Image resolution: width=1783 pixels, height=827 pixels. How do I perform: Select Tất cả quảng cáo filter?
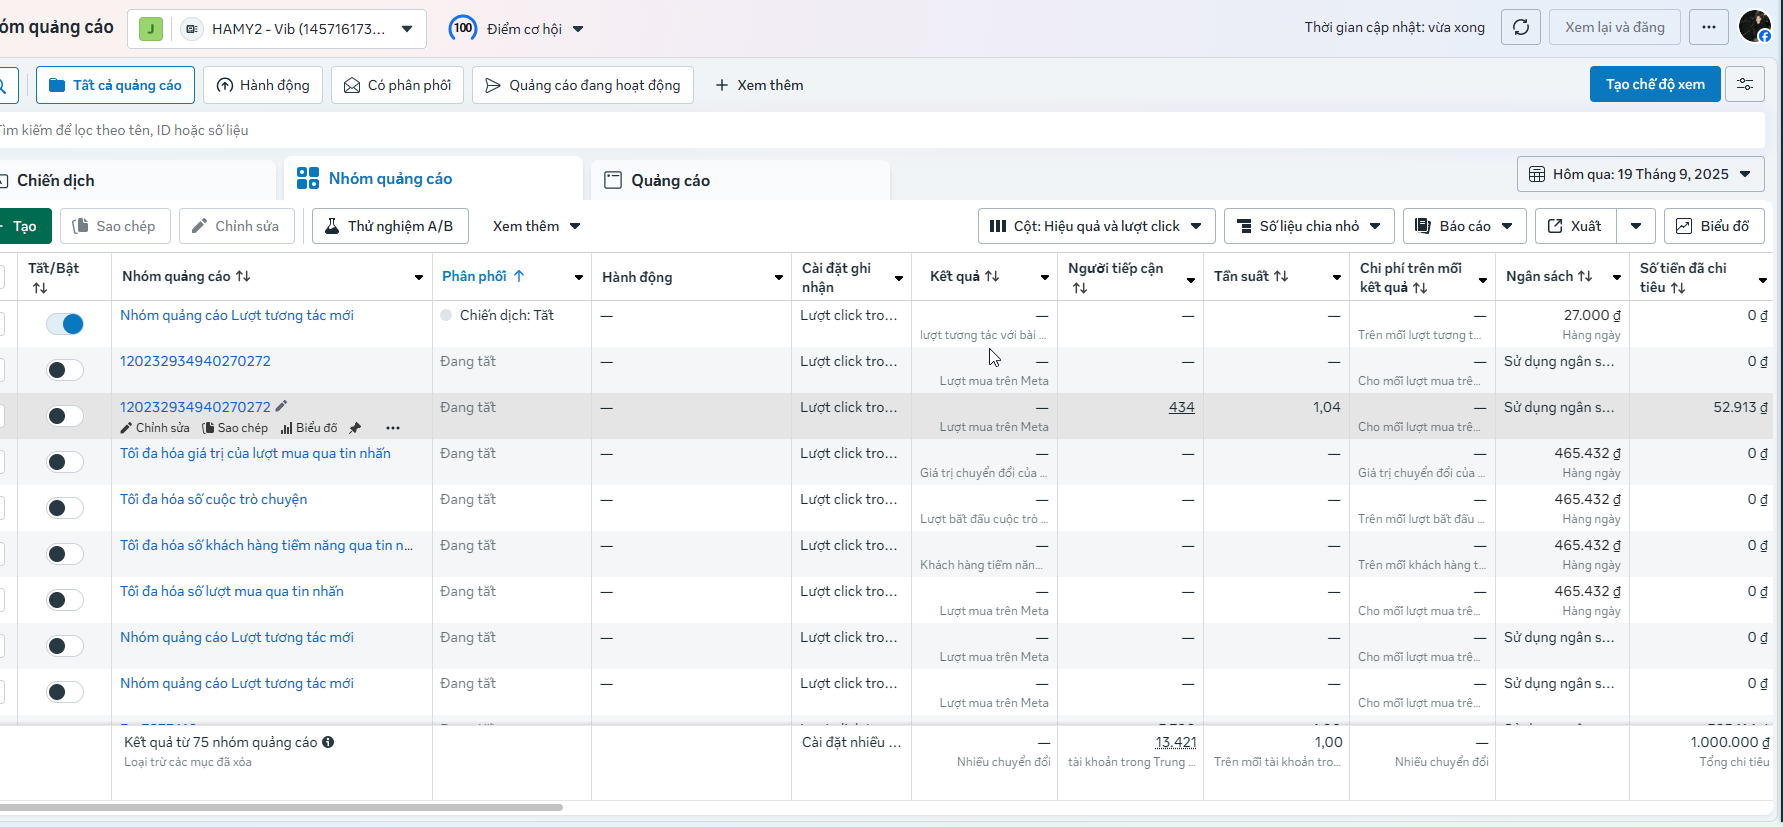click(x=115, y=85)
